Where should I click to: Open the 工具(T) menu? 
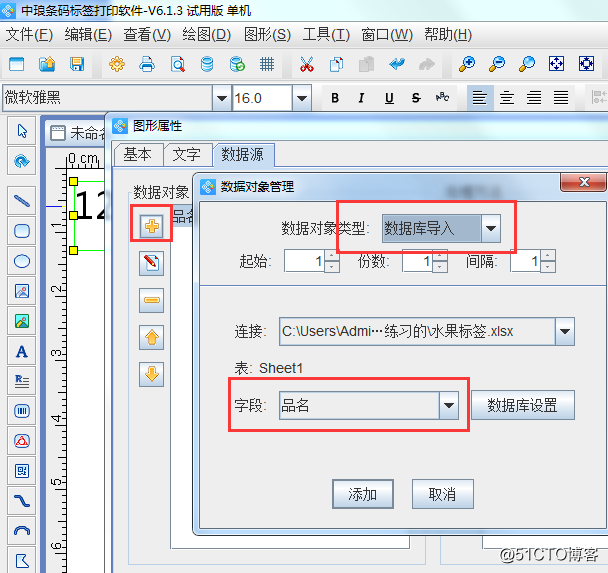point(326,35)
